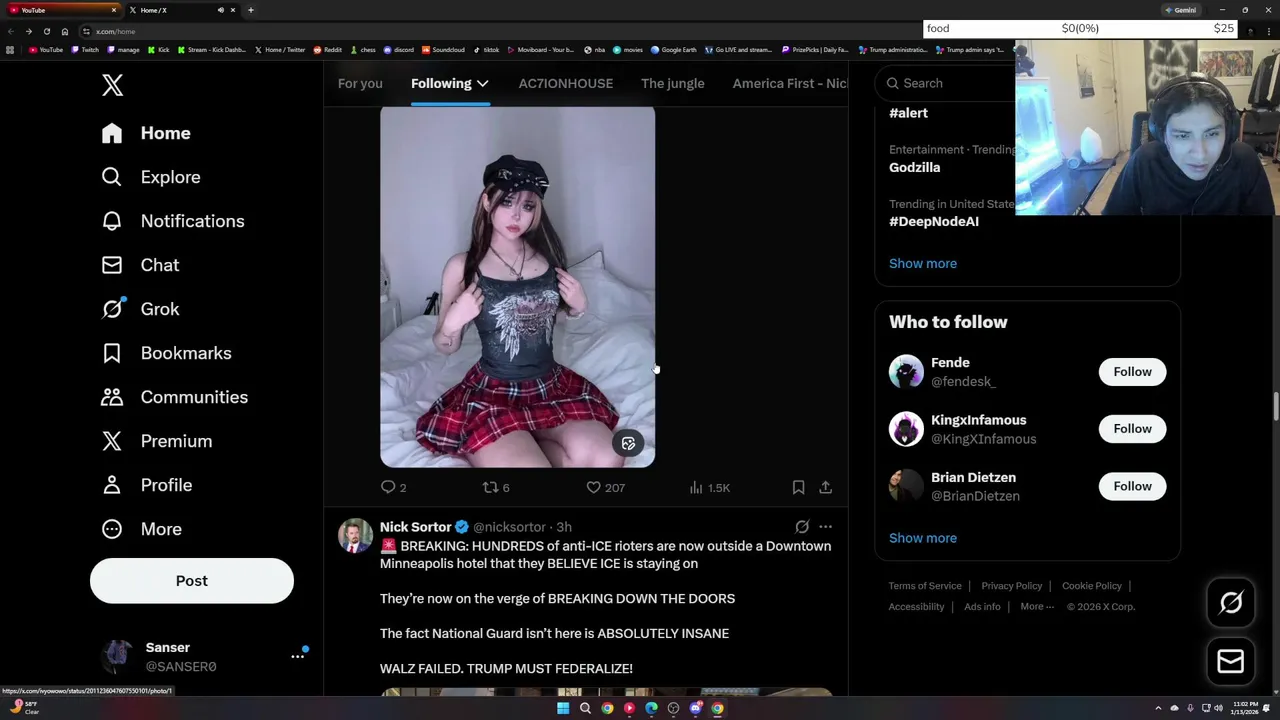
Task: Click the address bar showing x.com/home
Action: click(x=500, y=31)
